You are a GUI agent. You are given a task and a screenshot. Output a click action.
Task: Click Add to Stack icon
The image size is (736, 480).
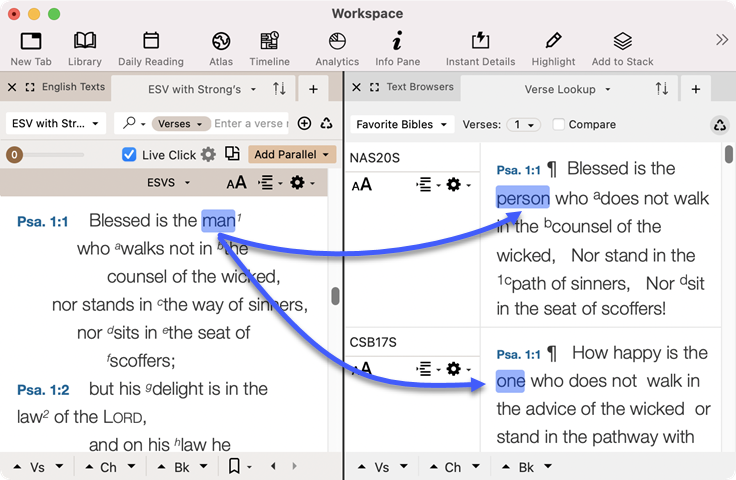622,47
